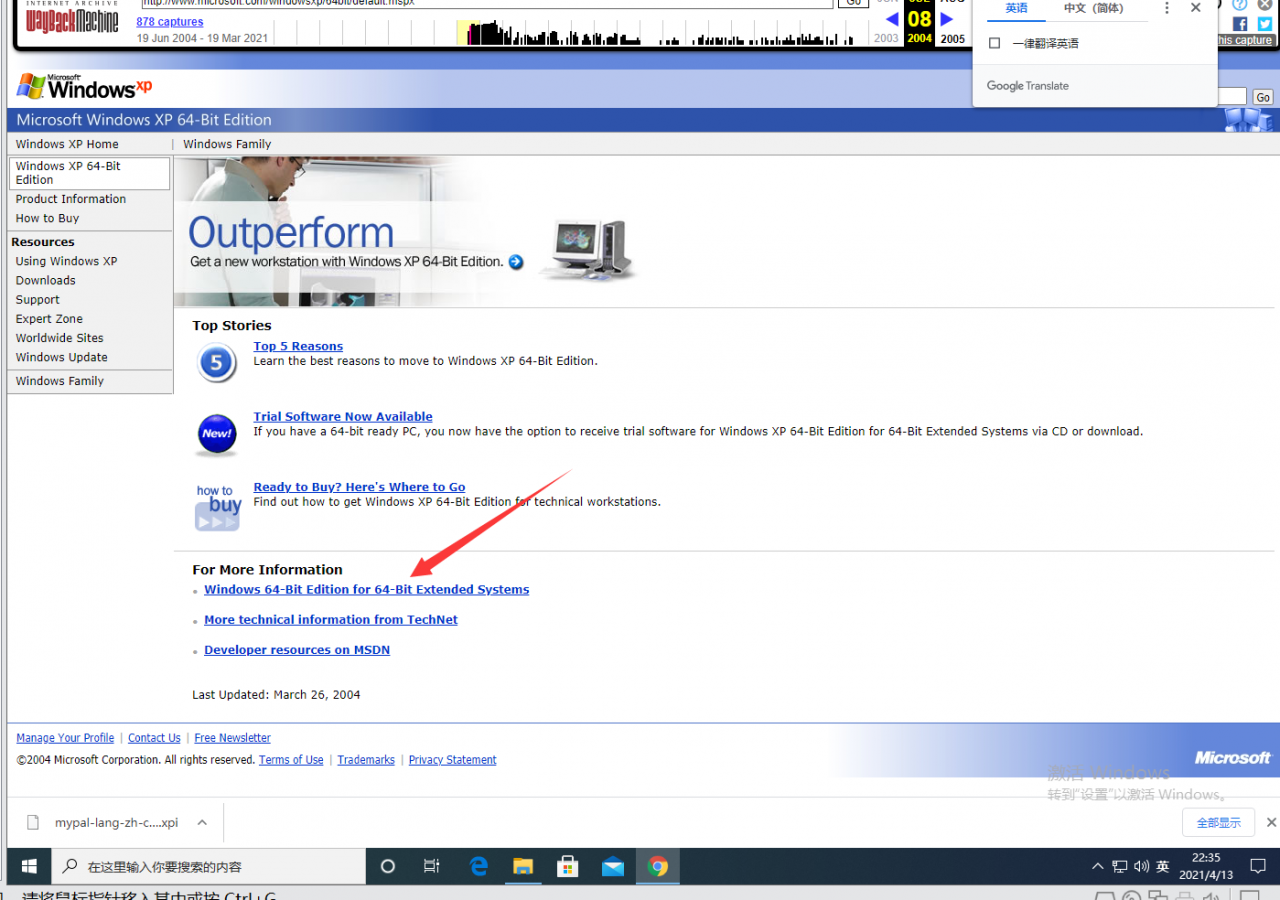This screenshot has height=900, width=1280.
Task: Expand options for the mypal-lang download item
Action: click(202, 822)
